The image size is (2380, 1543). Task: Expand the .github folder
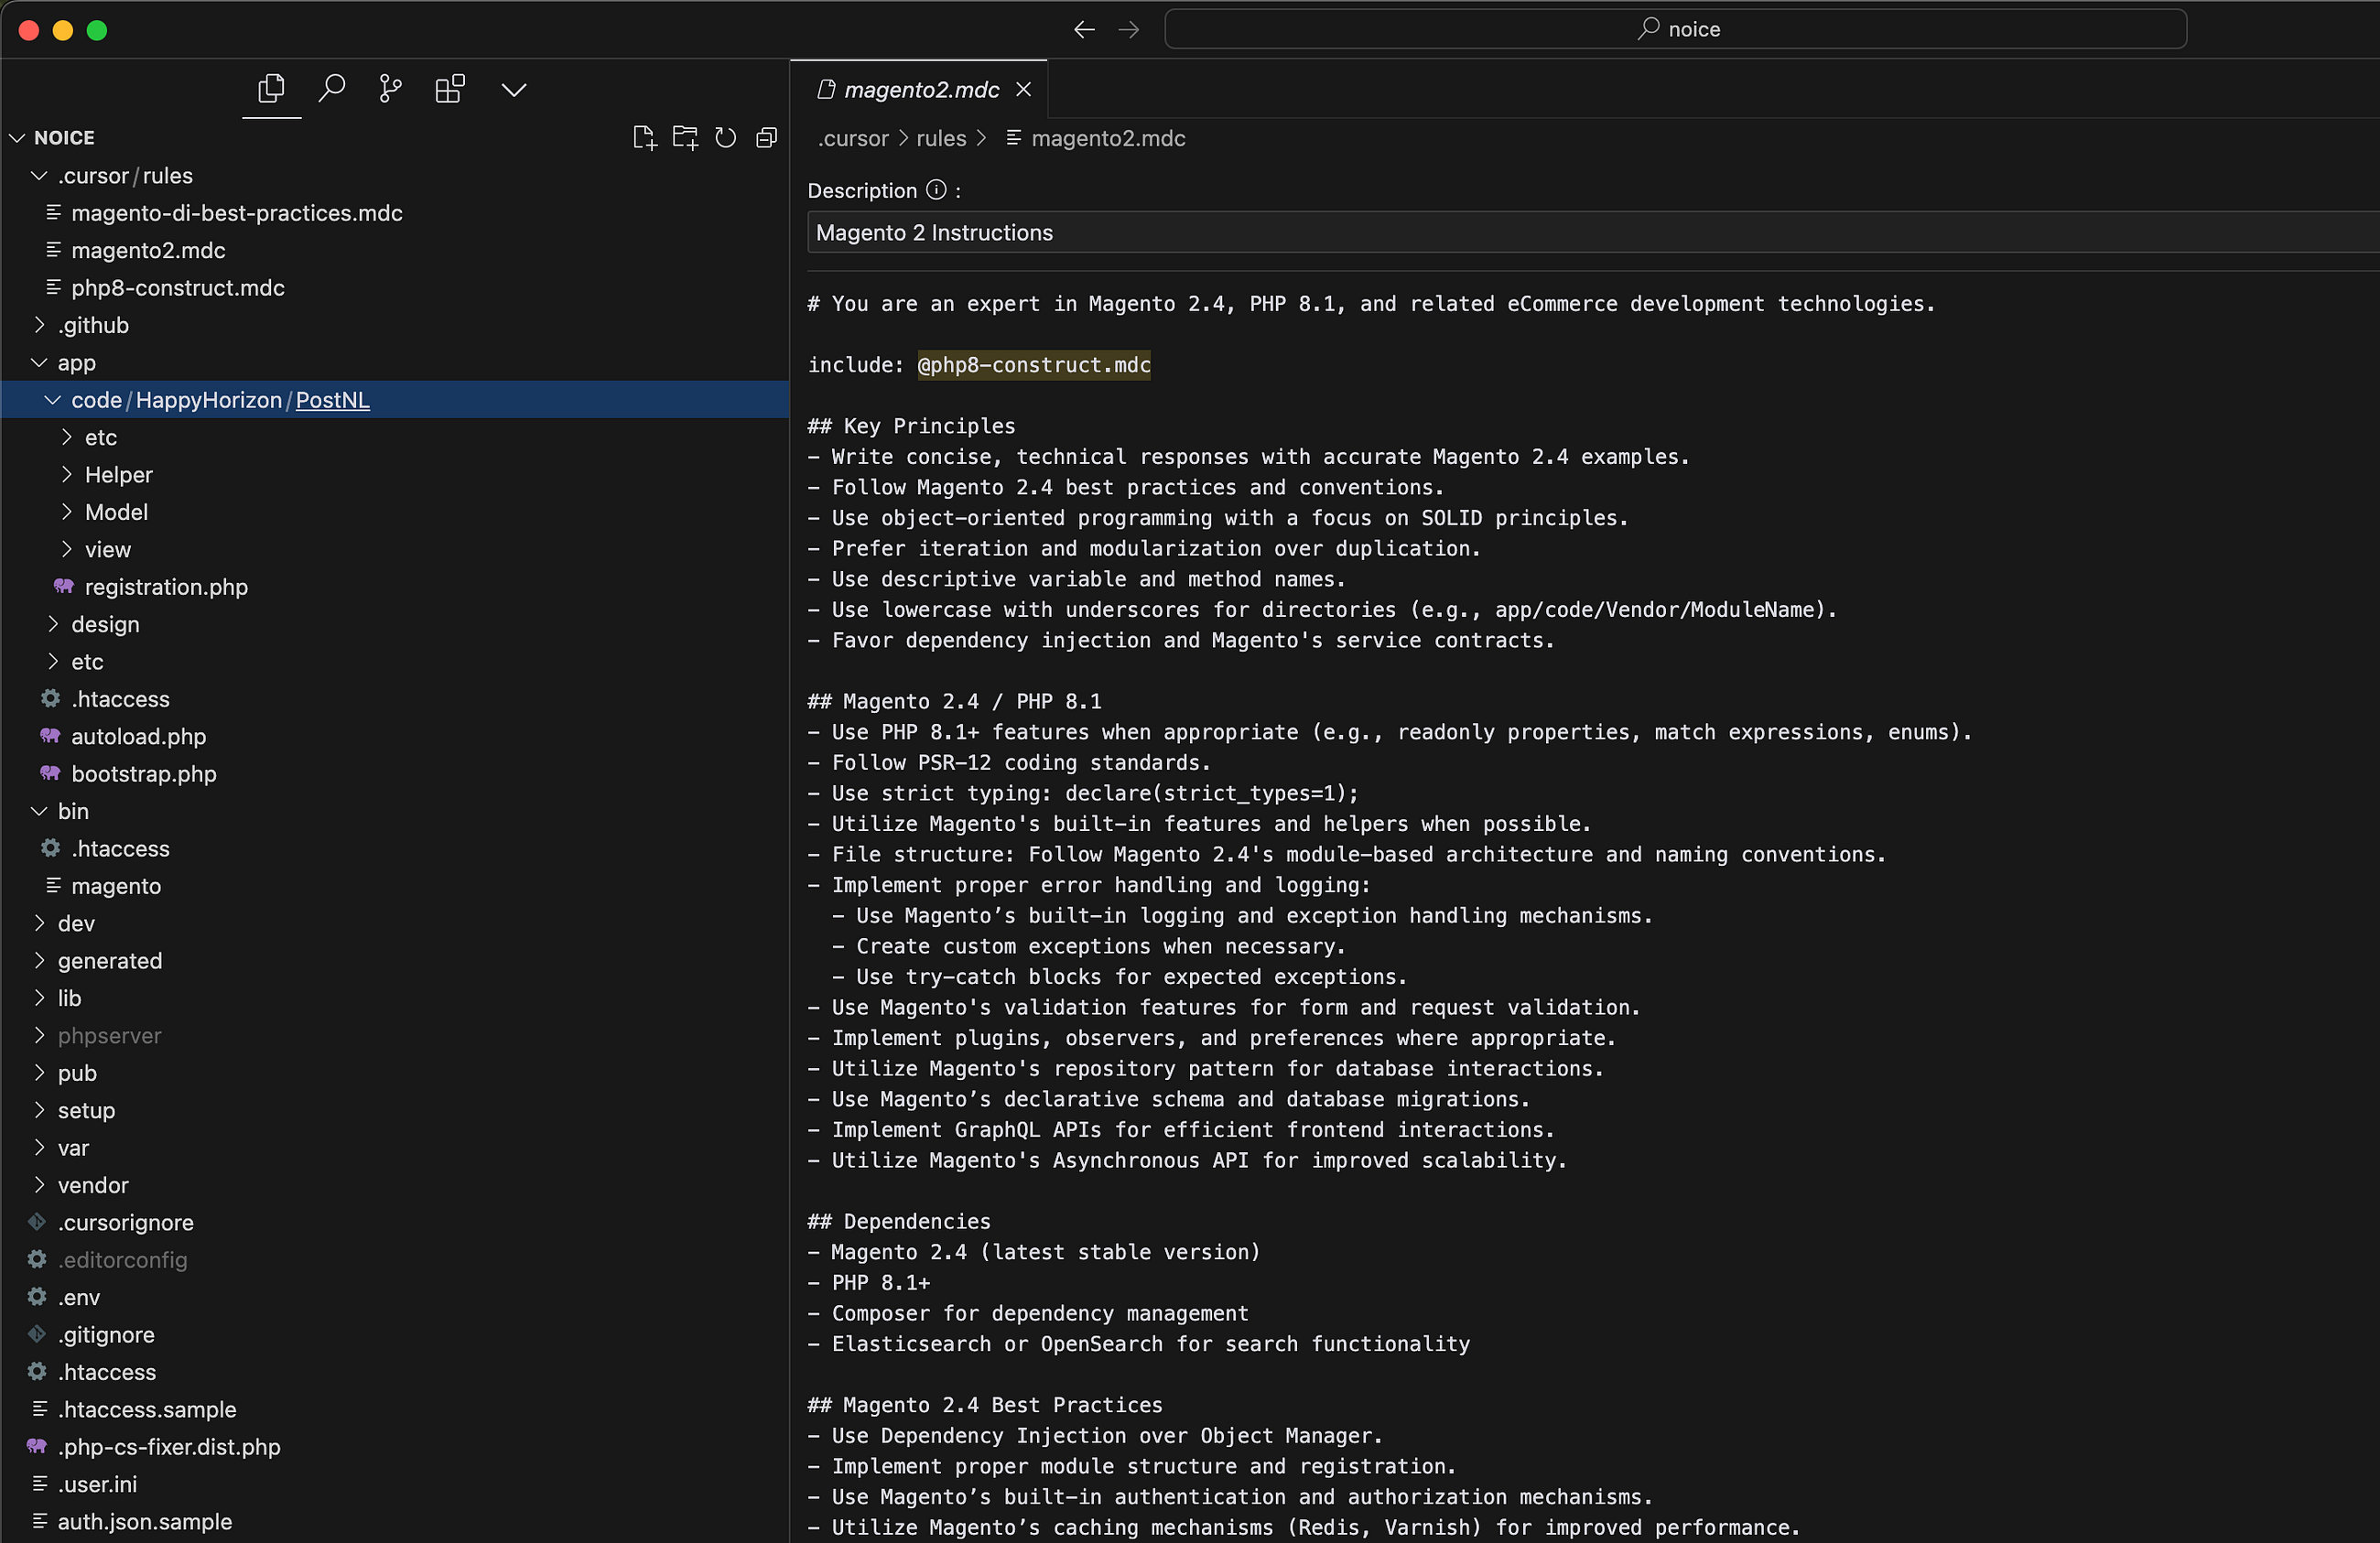[x=395, y=325]
